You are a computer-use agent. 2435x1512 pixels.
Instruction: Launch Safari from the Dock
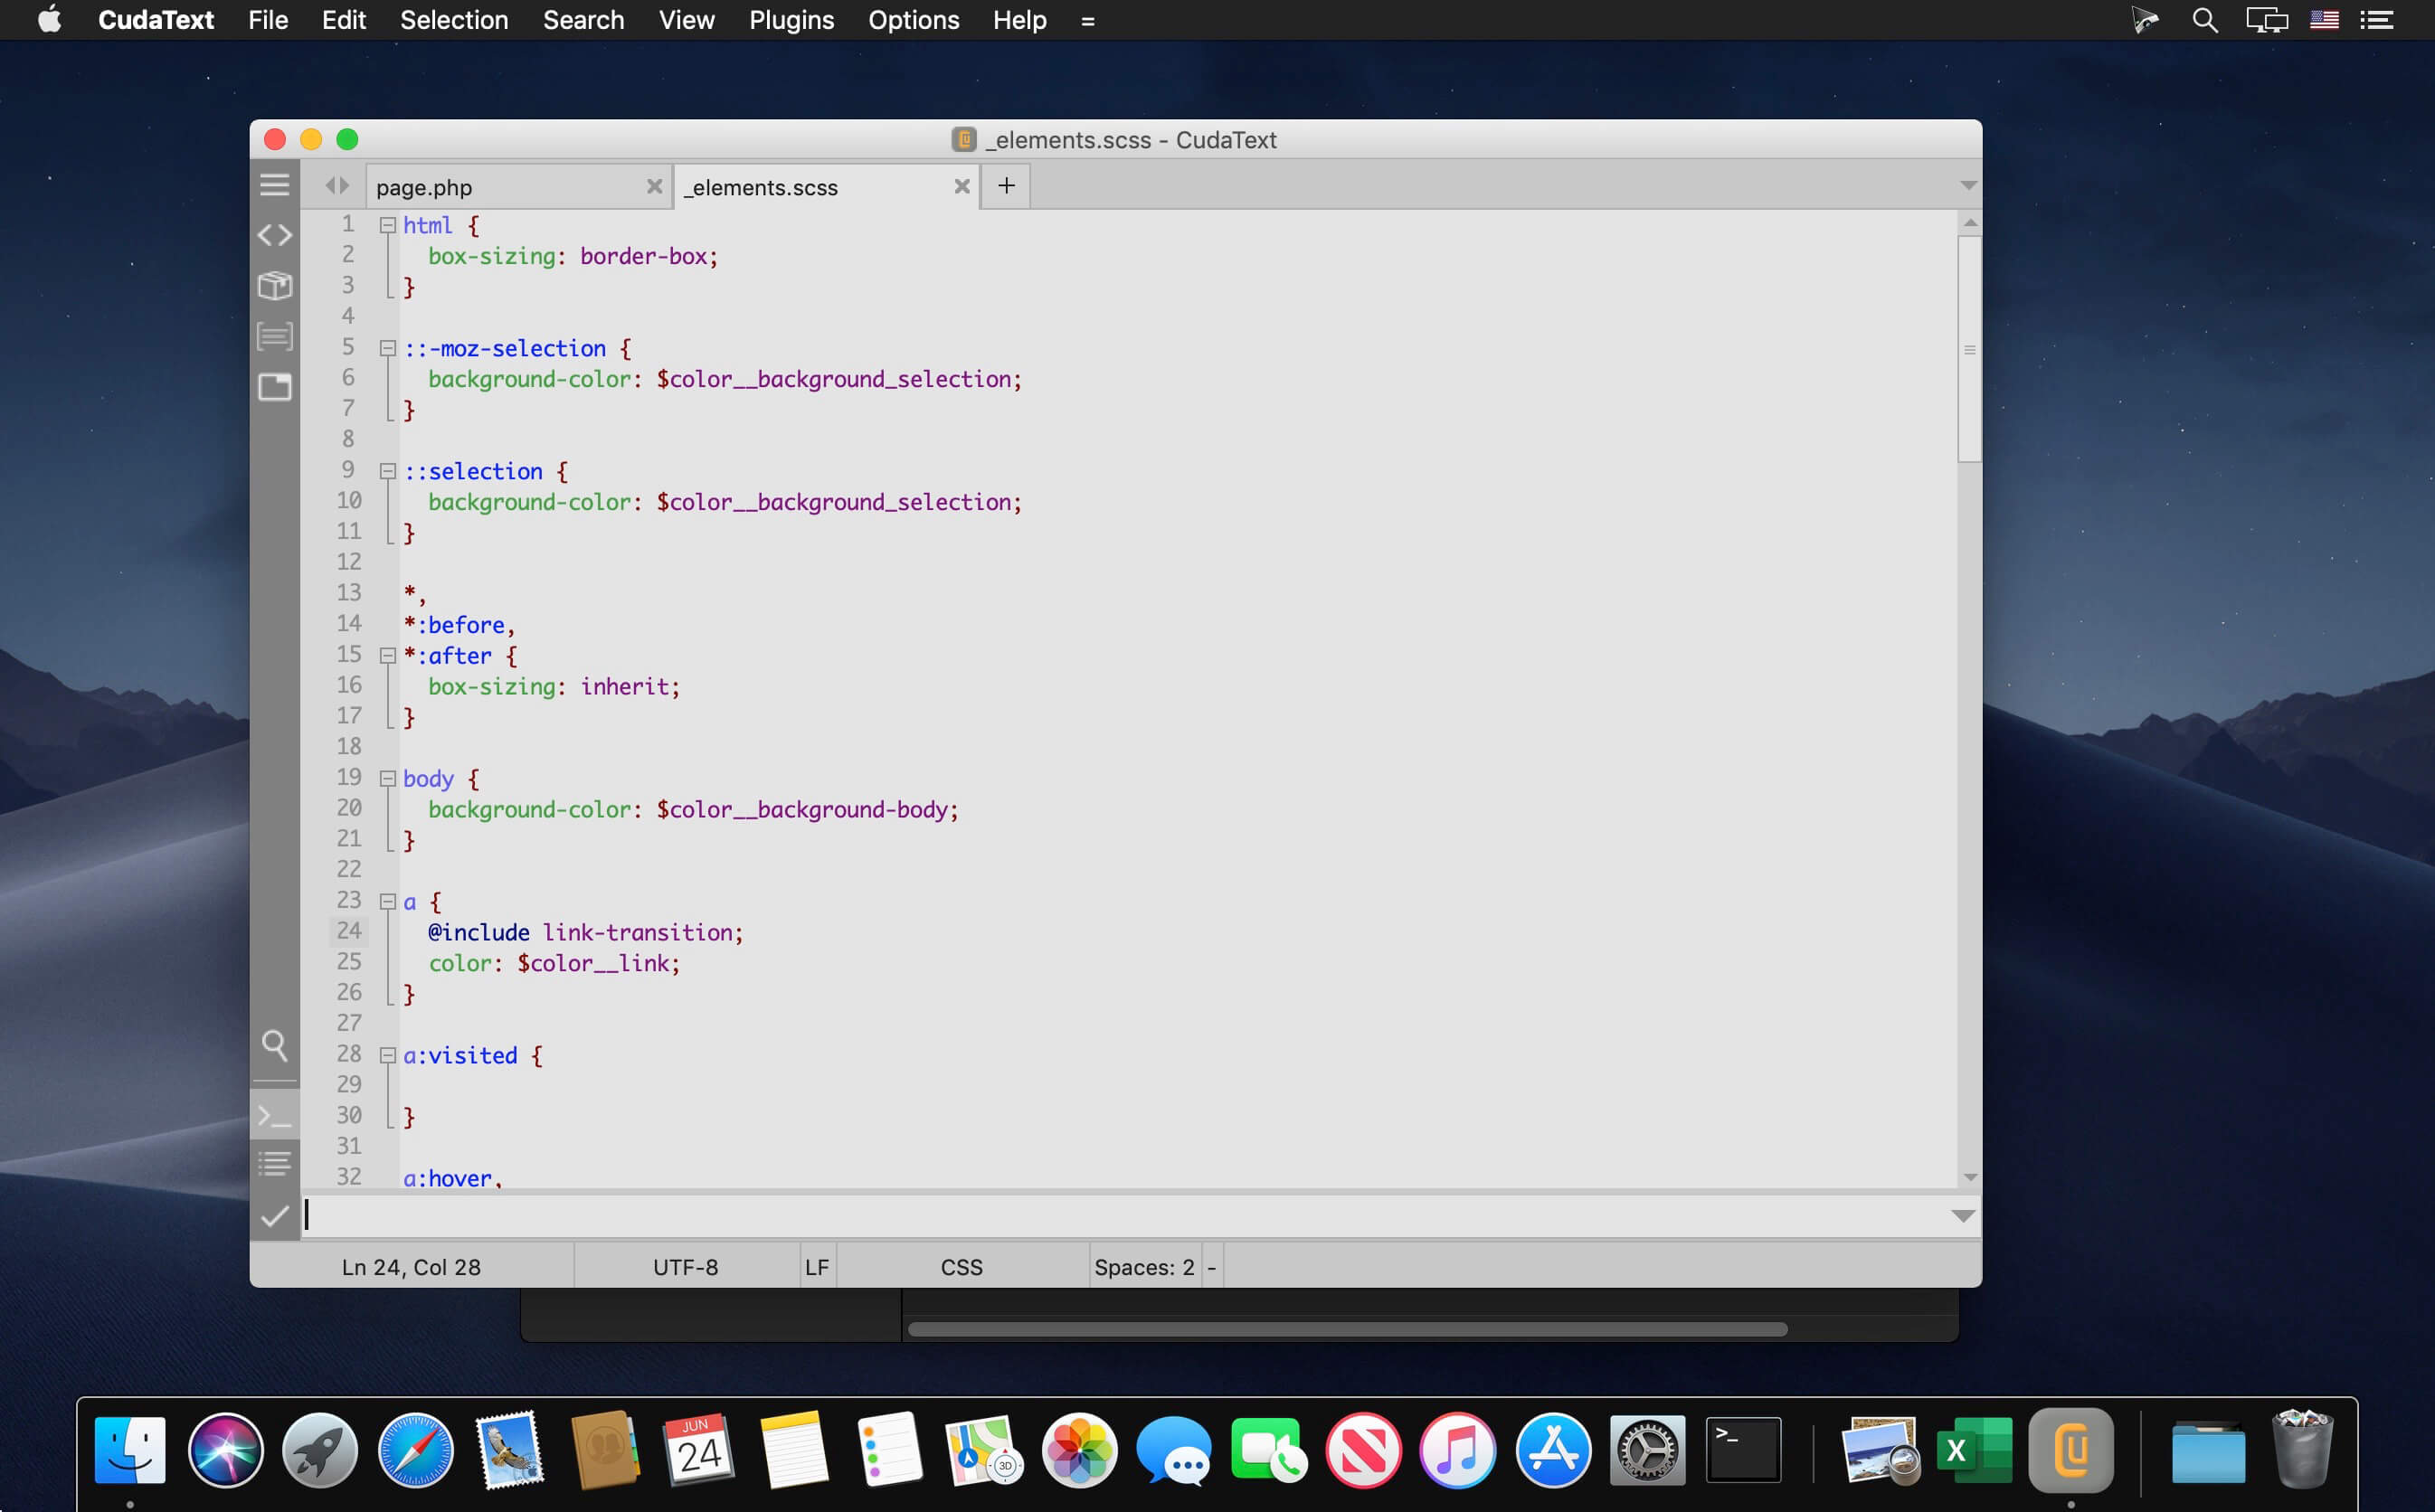[415, 1451]
